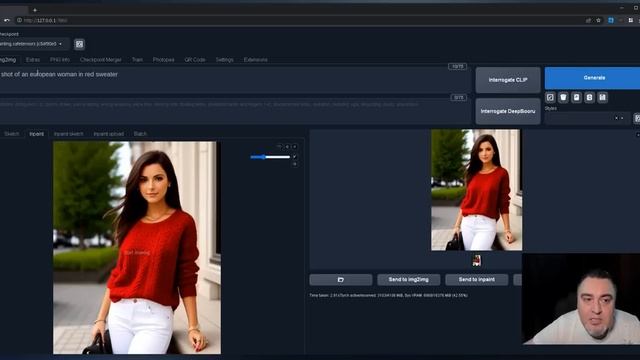Open the Styles dropdown
Viewport: 640px width, 360px height.
[x=587, y=118]
